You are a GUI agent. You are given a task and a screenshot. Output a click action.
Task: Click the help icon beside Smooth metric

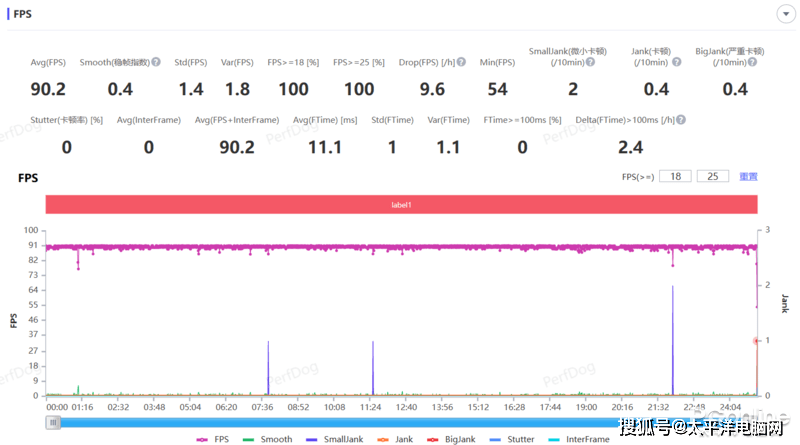(156, 63)
